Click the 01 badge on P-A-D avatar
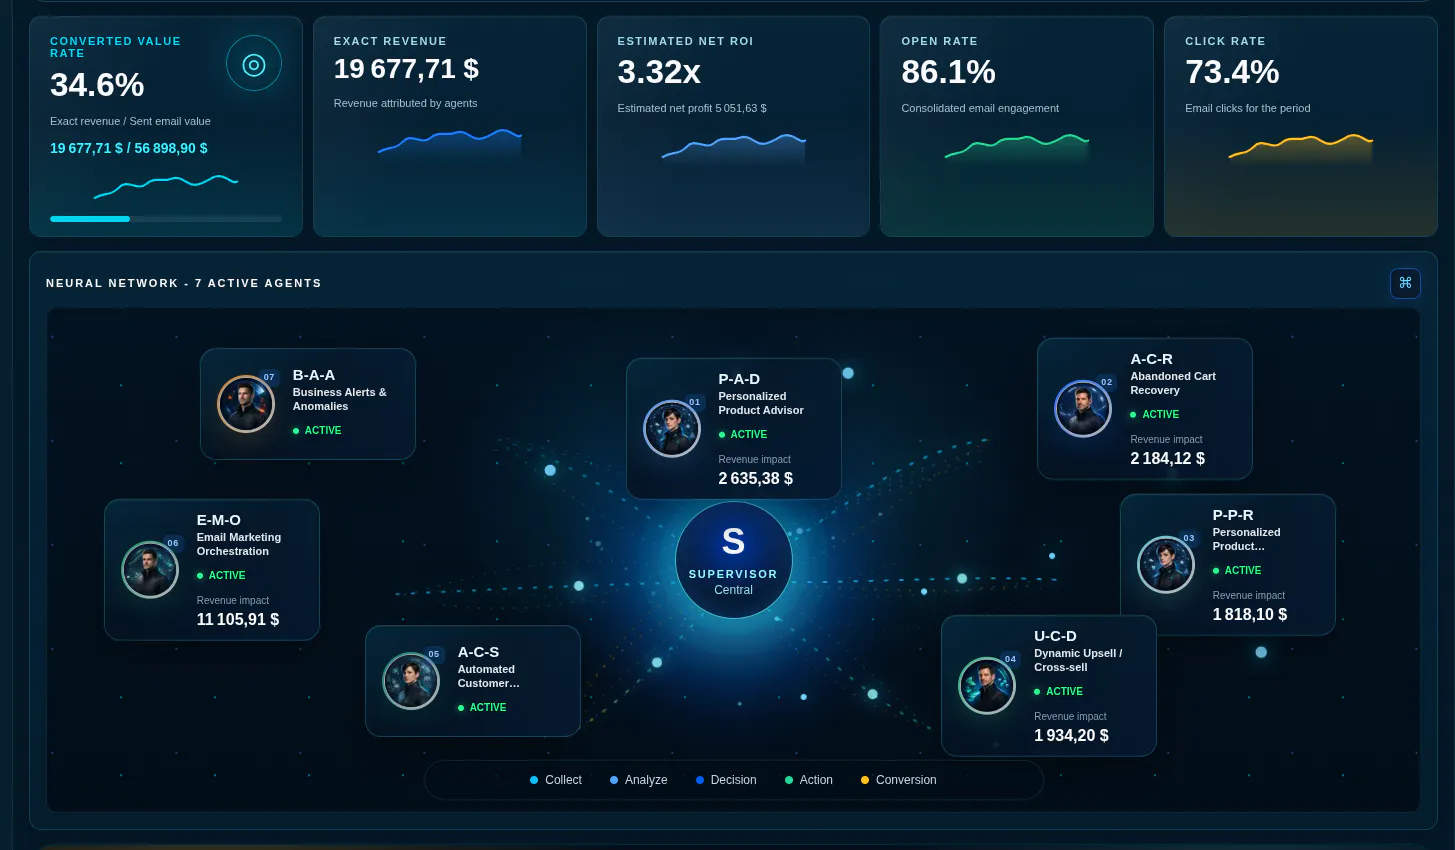Screen dimensions: 1455x850 pyautogui.click(x=695, y=402)
